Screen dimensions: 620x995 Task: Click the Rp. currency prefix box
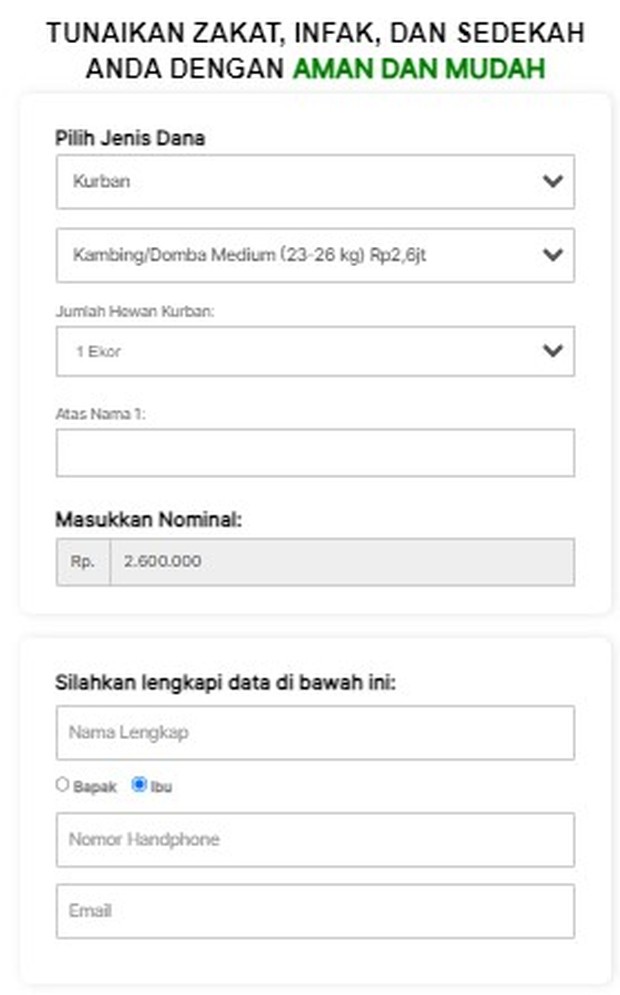point(81,562)
